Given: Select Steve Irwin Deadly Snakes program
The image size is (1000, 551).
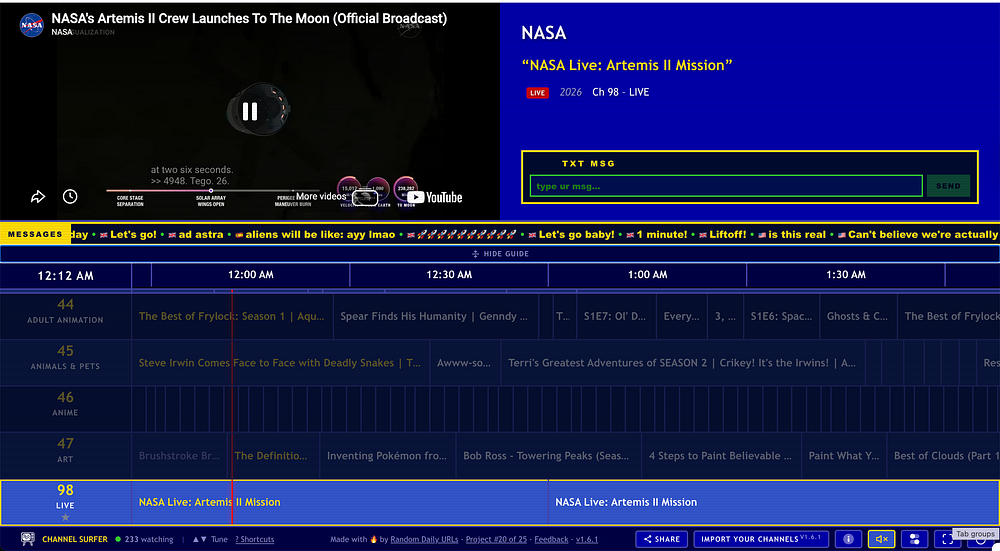Looking at the screenshot, I should tap(280, 363).
